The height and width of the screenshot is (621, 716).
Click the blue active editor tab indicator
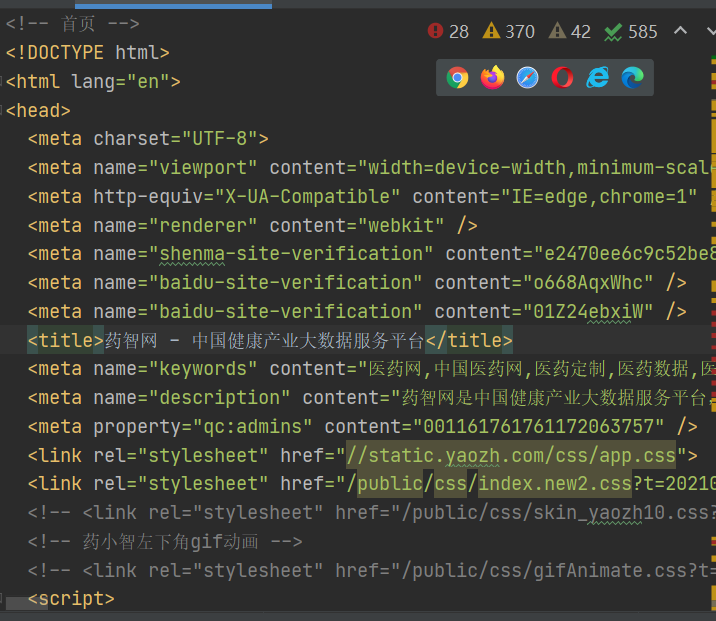173,5
